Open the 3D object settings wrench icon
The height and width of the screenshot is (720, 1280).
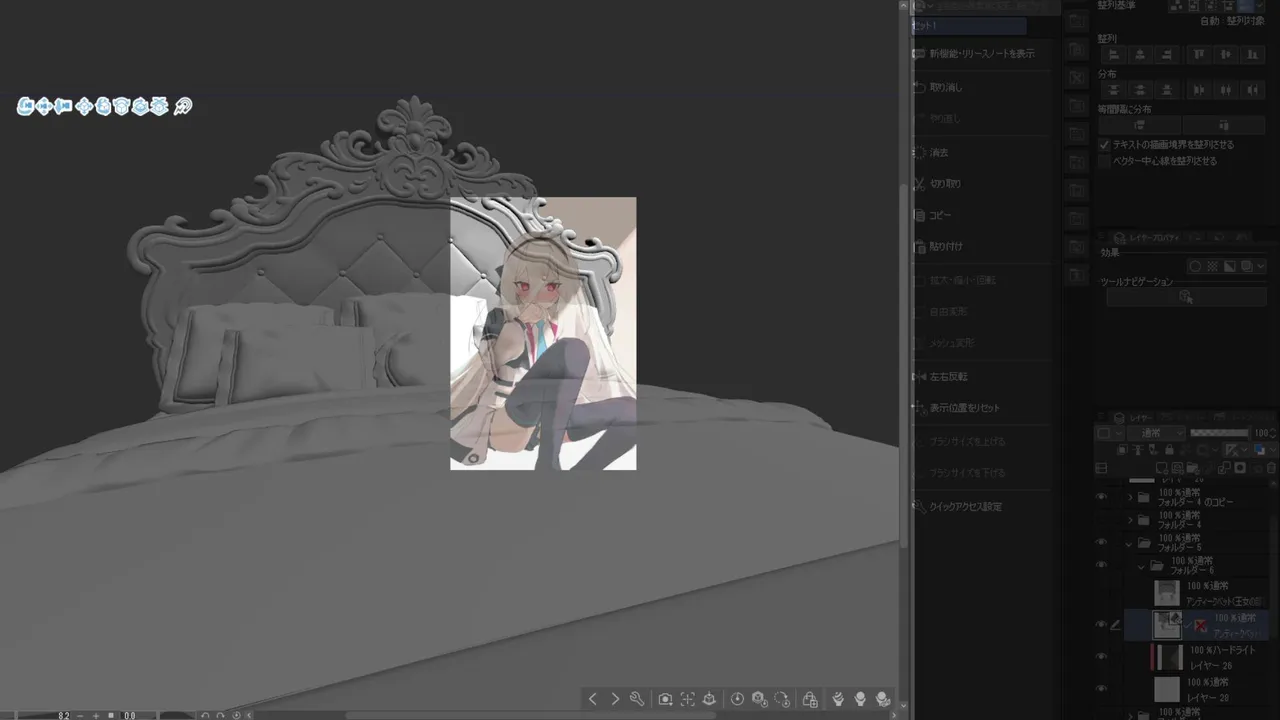point(637,699)
